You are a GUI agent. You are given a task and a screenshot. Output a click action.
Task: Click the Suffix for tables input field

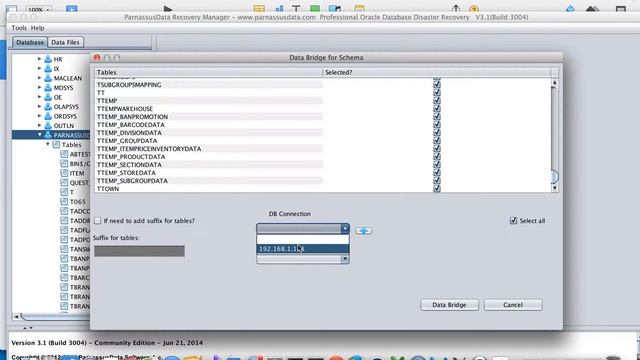(x=139, y=251)
